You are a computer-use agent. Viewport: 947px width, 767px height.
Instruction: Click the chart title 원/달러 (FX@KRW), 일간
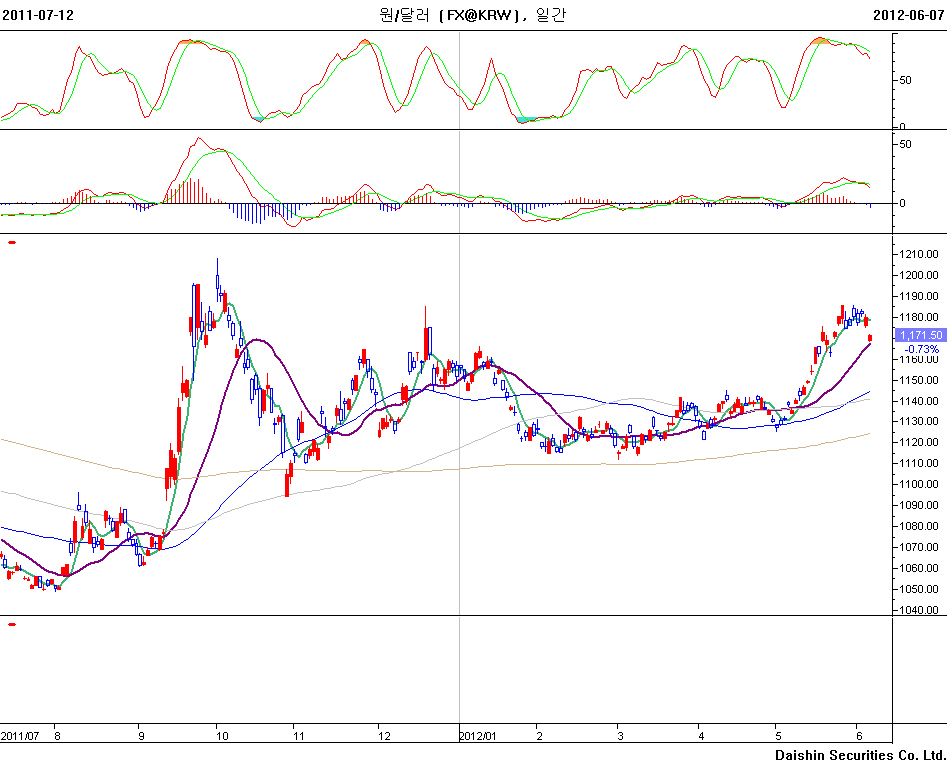coord(472,15)
